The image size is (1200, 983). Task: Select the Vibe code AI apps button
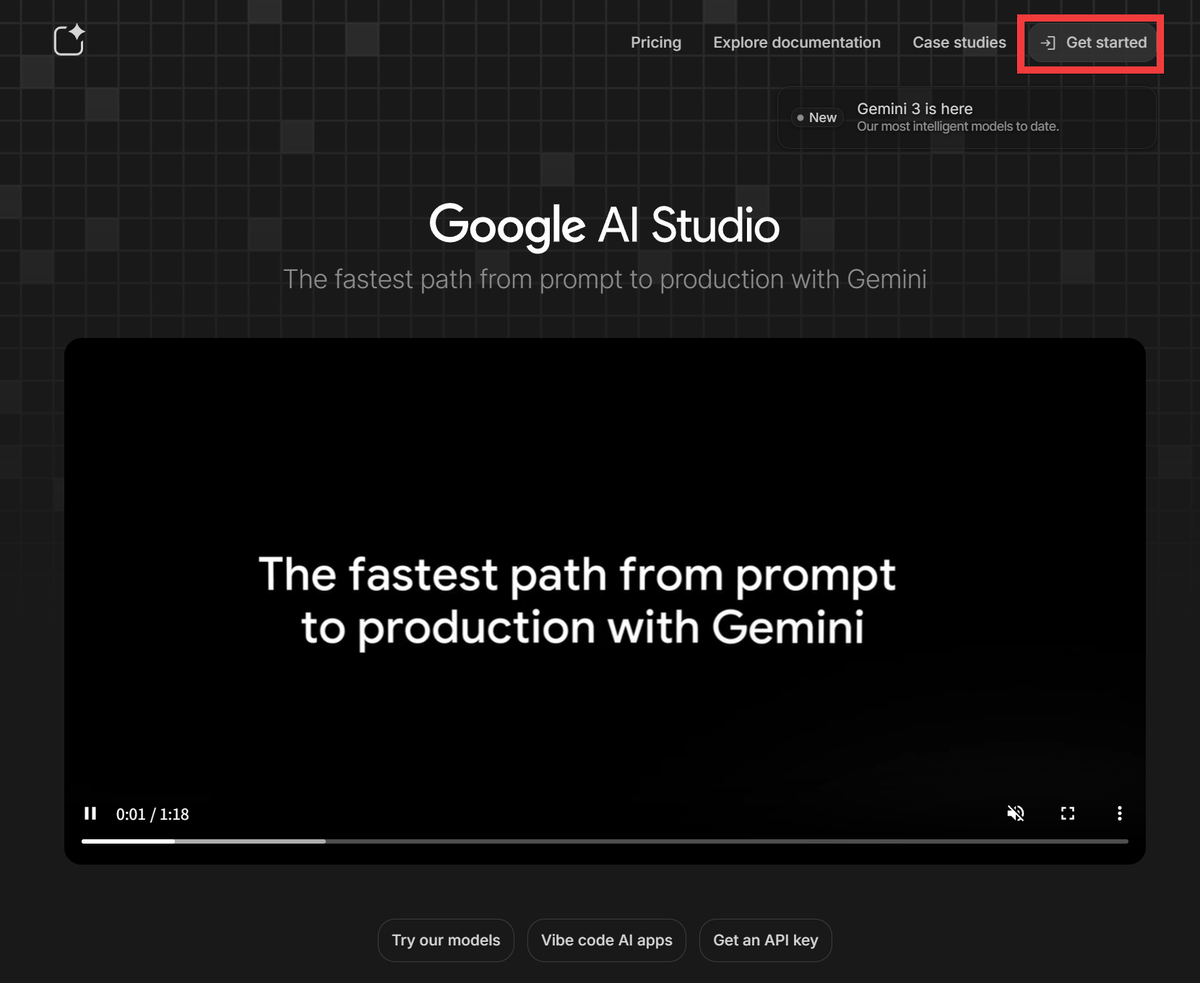[x=606, y=940]
